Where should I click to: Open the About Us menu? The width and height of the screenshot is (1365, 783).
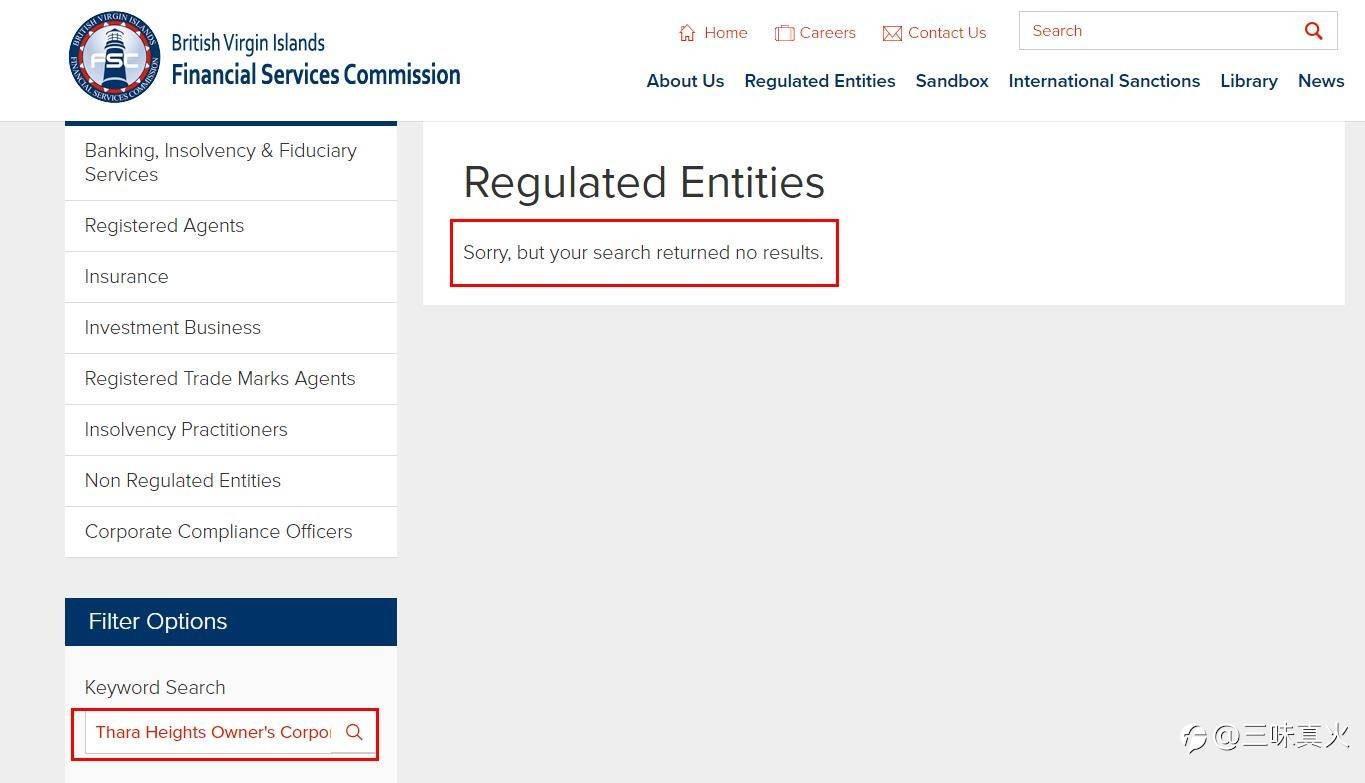pyautogui.click(x=685, y=81)
